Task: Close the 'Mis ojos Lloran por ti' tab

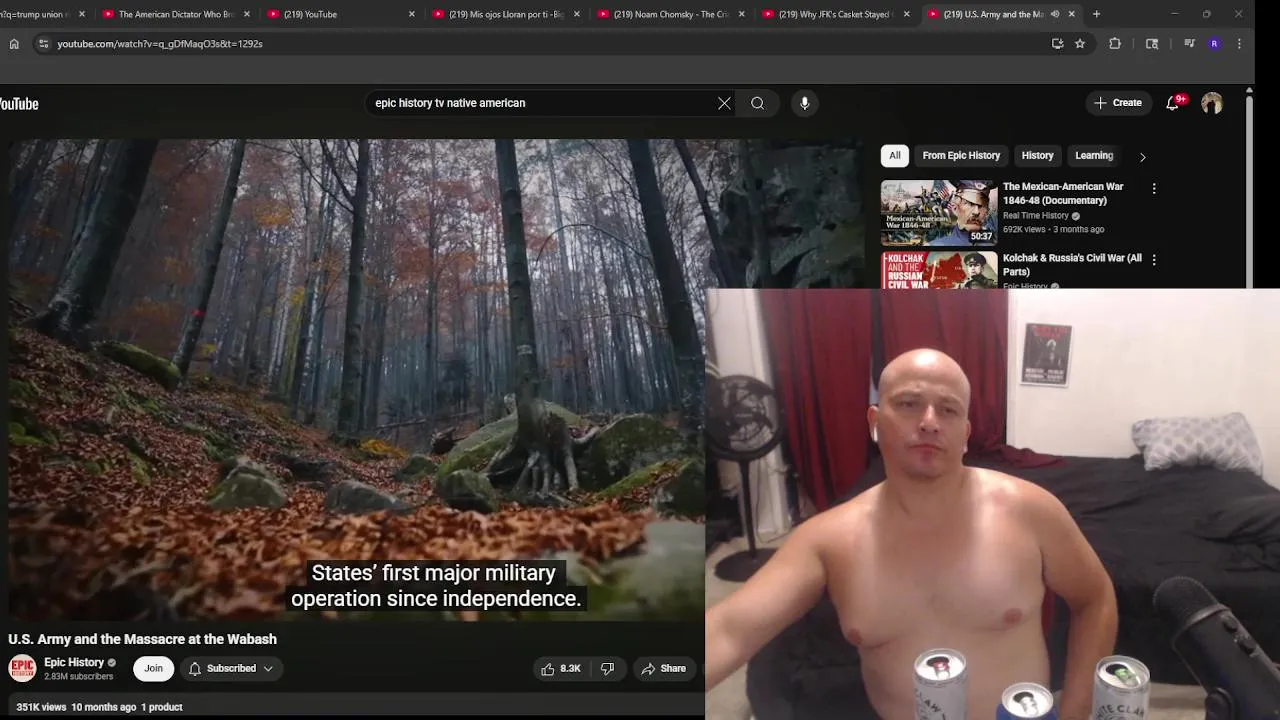Action: pos(577,14)
